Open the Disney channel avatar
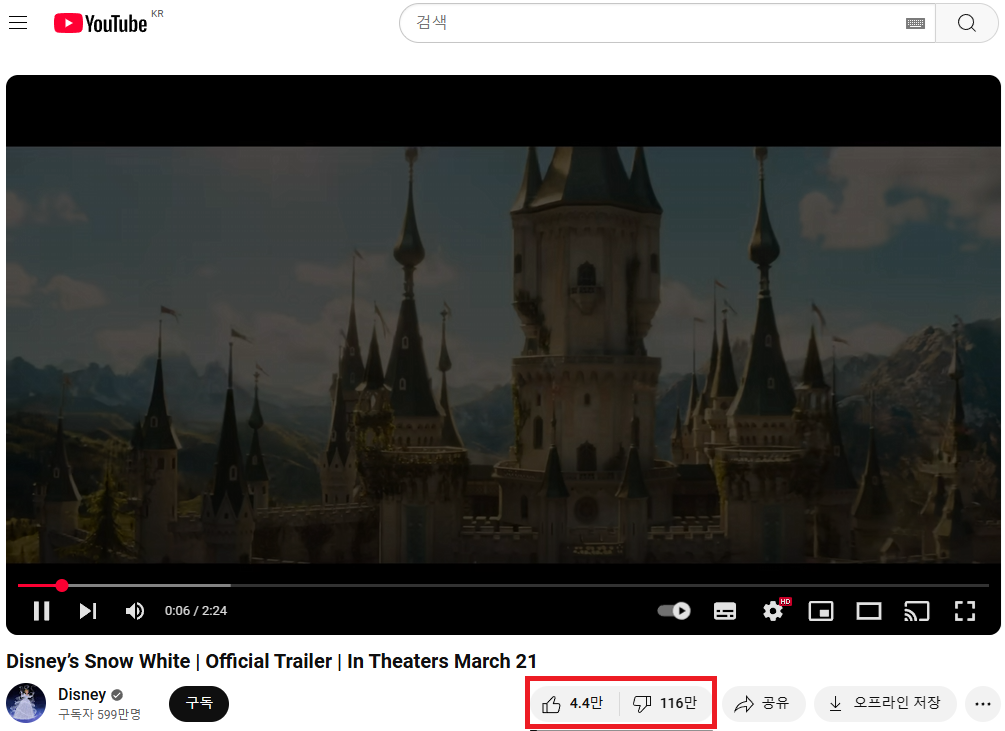 26,703
